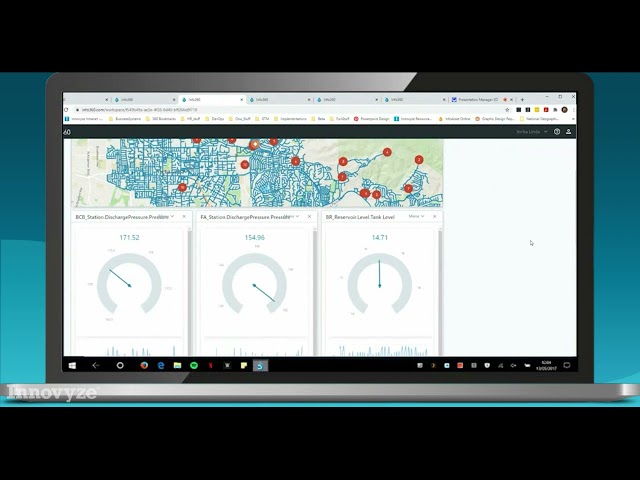Open the Implementations bookmark folder
The width and height of the screenshot is (640, 480).
(x=290, y=119)
